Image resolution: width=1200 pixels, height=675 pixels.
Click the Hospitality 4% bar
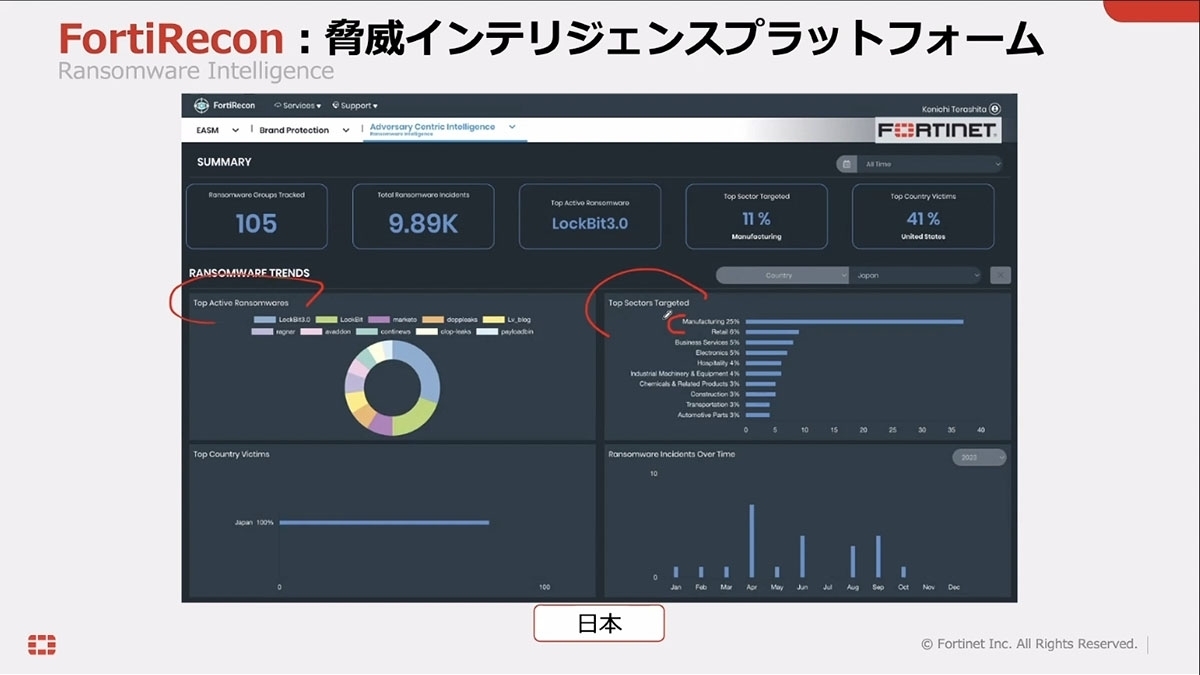[764, 363]
